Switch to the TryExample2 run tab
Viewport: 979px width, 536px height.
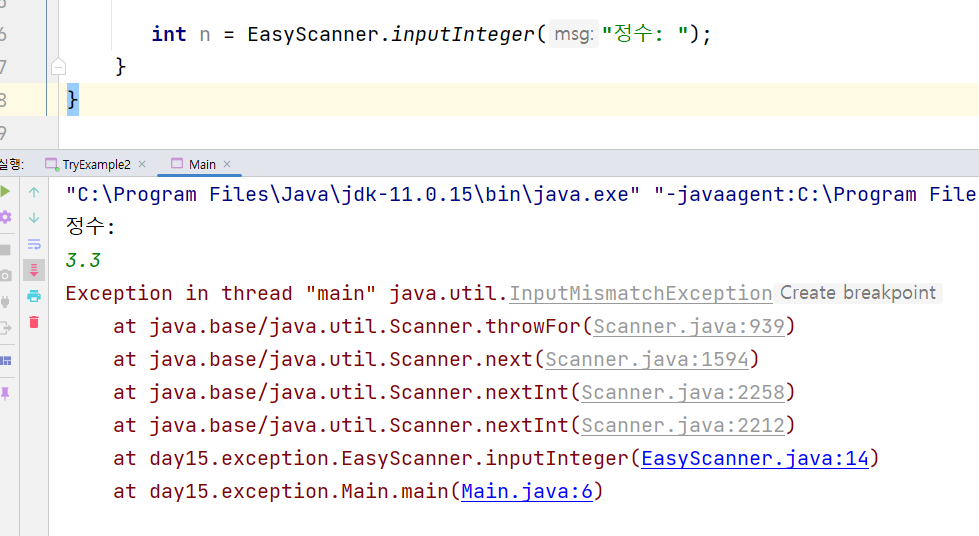pyautogui.click(x=96, y=164)
